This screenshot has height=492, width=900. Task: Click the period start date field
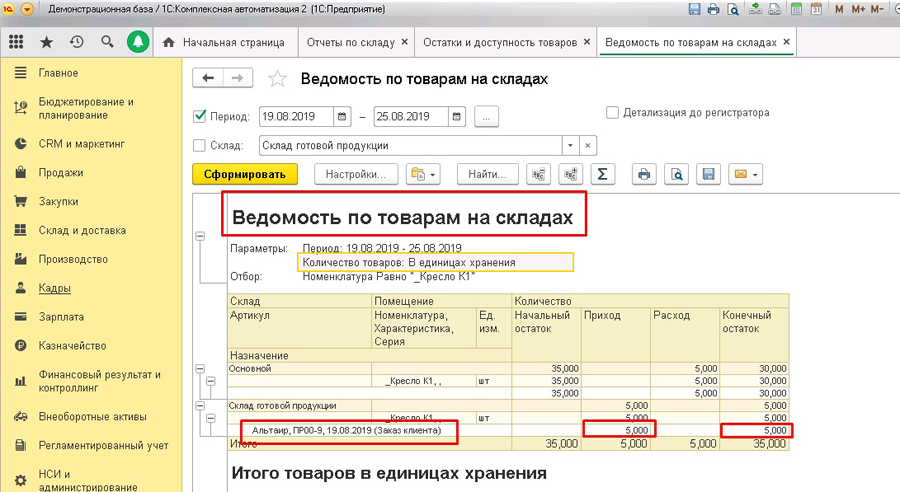(296, 117)
